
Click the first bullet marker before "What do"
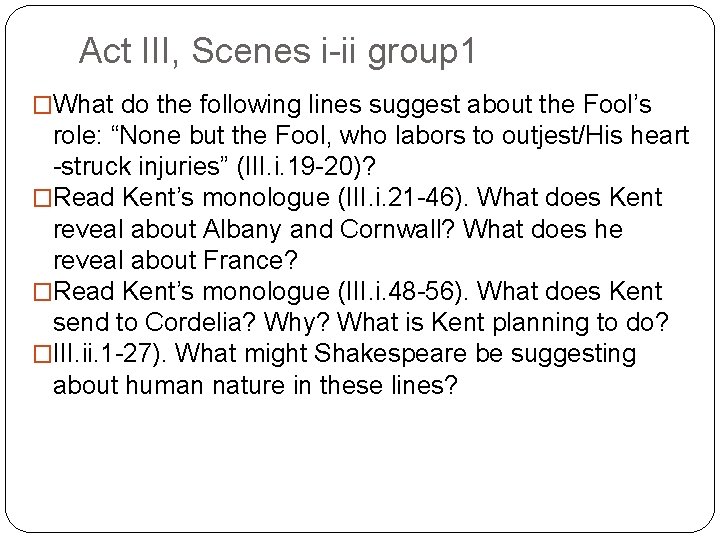tap(43, 105)
